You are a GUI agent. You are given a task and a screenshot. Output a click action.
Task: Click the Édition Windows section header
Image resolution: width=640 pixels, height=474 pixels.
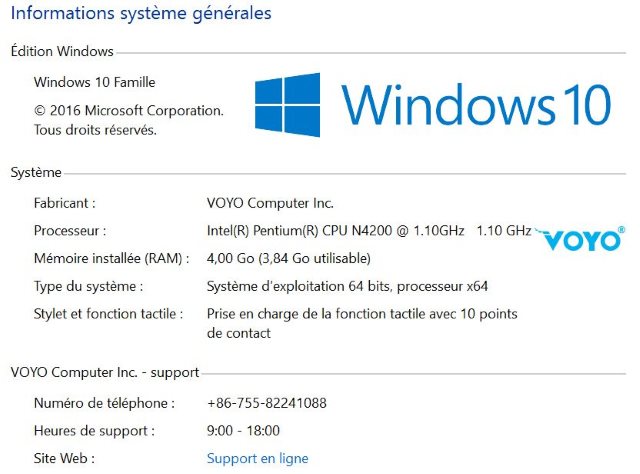pos(62,51)
